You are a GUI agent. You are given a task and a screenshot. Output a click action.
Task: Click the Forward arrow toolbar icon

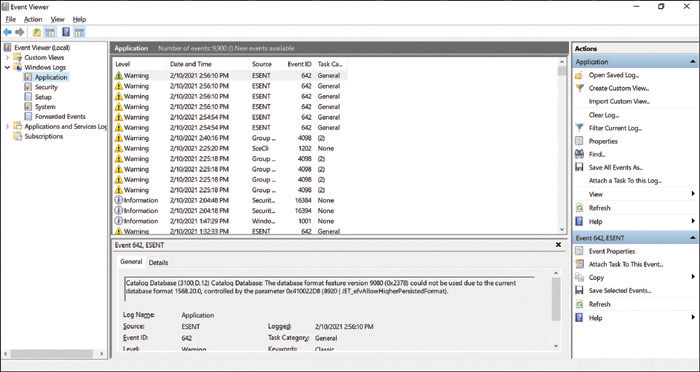(20, 32)
